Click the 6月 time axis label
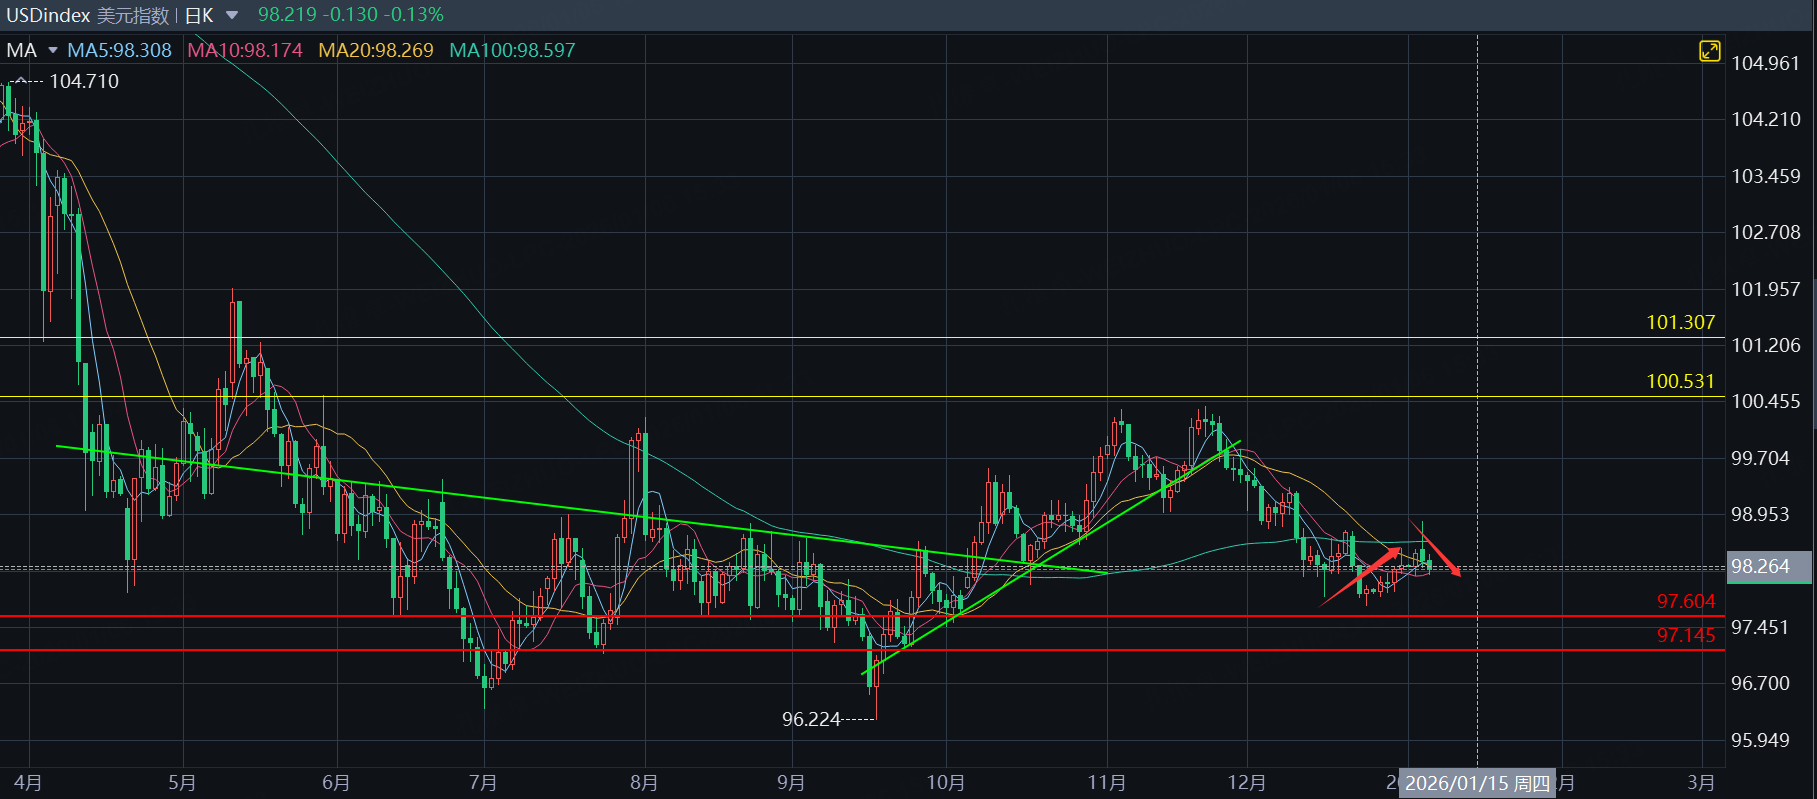This screenshot has height=799, width=1817. click(x=336, y=783)
